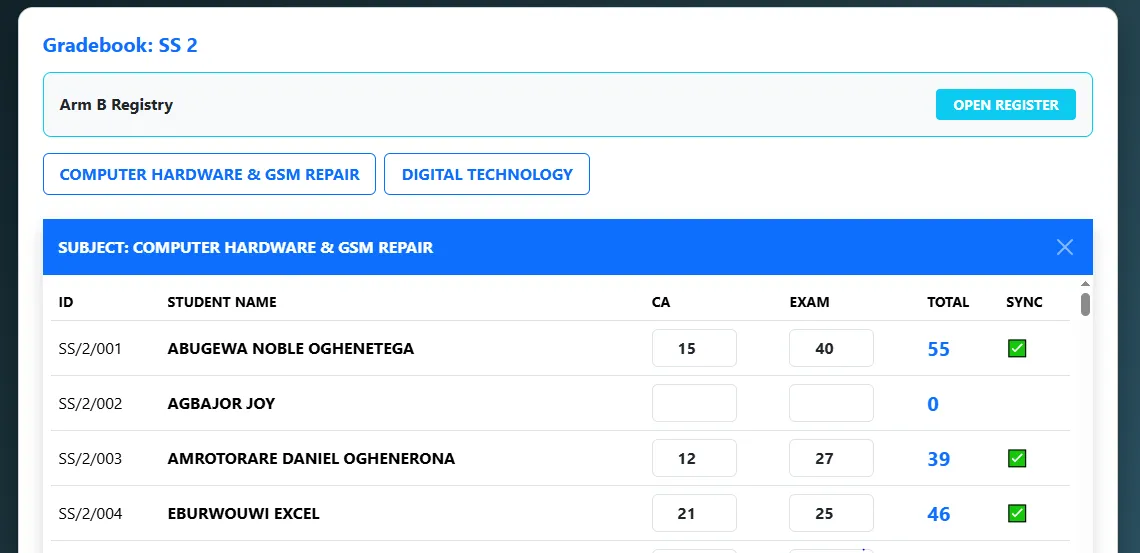Edit exam score 25 for Eburwouwi Excel
The width and height of the screenshot is (1140, 553).
click(831, 514)
